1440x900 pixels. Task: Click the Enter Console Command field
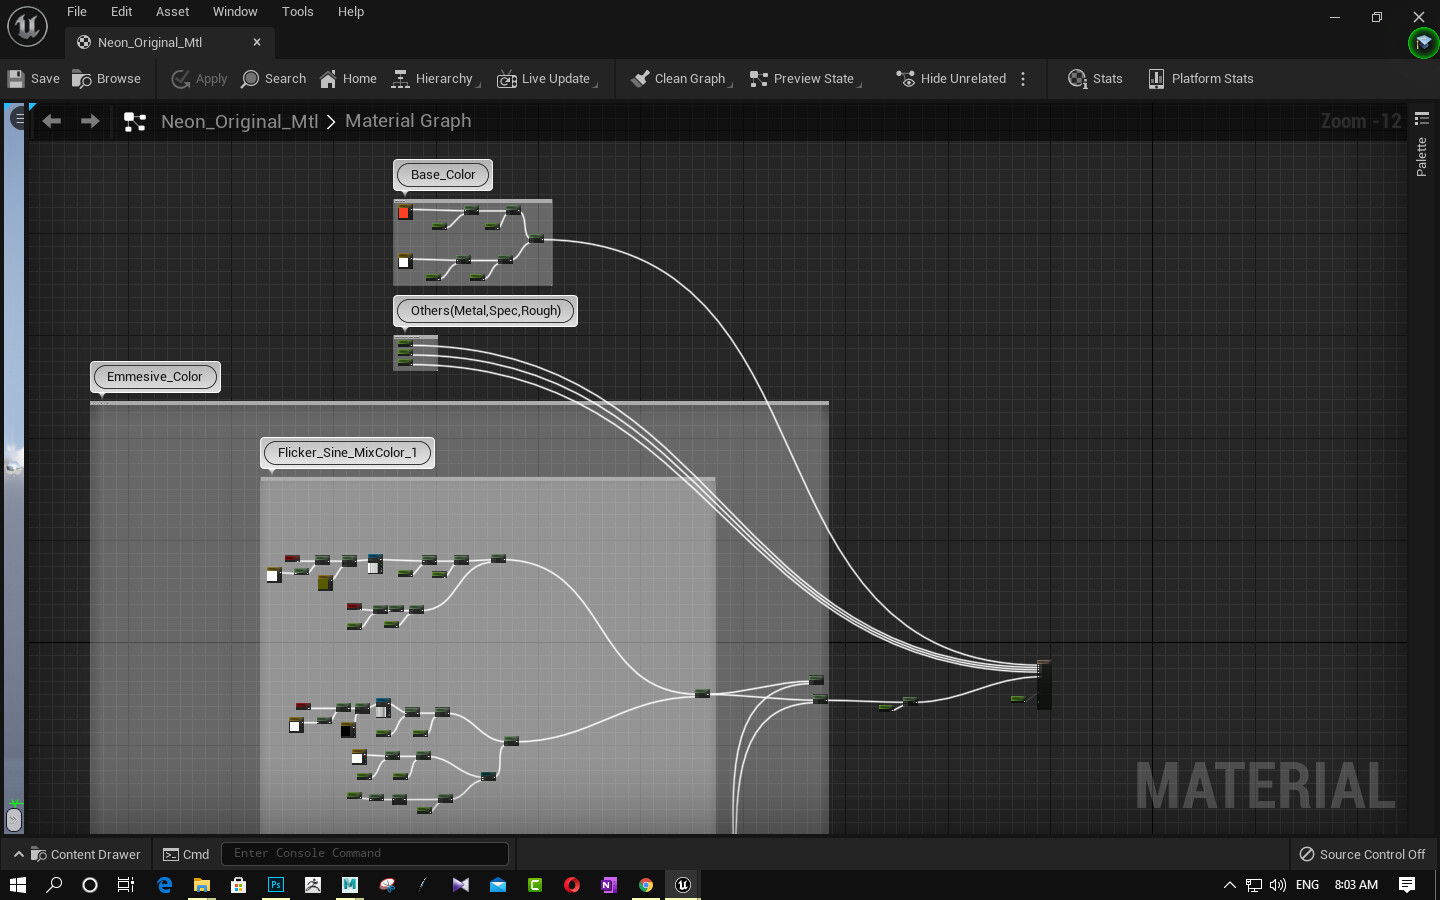tap(365, 853)
